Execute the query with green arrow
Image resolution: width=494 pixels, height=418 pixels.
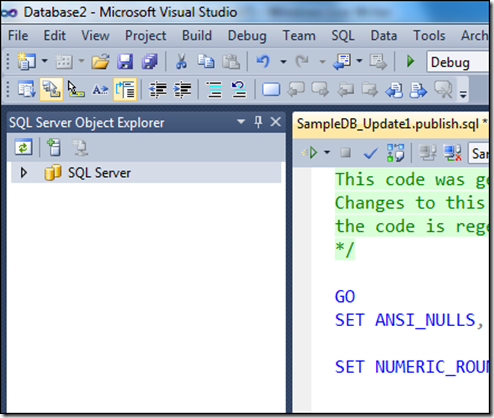(x=310, y=153)
